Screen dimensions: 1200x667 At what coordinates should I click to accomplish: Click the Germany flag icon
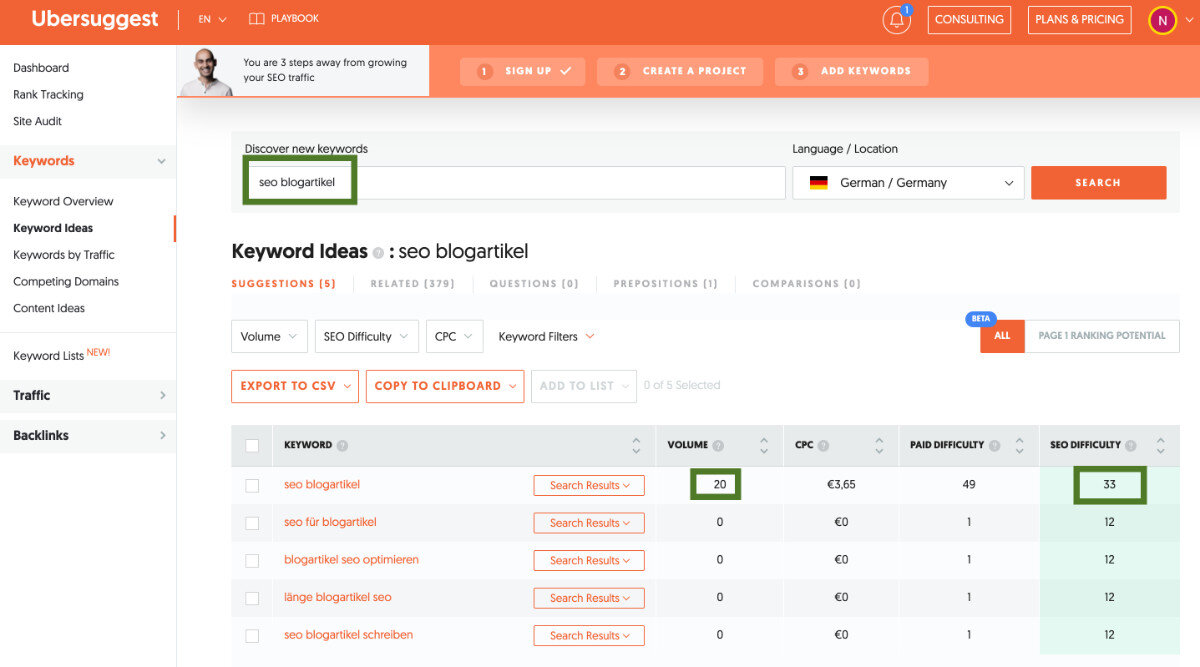click(818, 183)
